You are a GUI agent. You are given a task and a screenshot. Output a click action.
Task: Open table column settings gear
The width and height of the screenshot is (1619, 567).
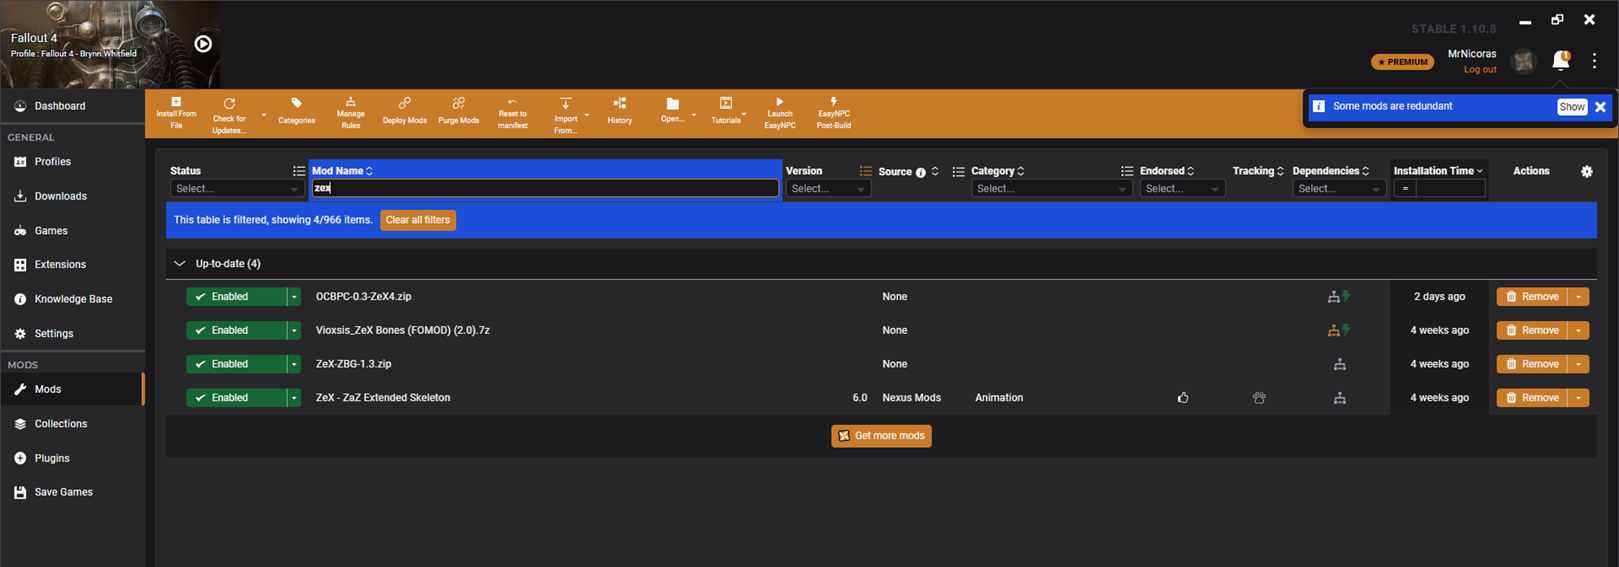pyautogui.click(x=1586, y=171)
